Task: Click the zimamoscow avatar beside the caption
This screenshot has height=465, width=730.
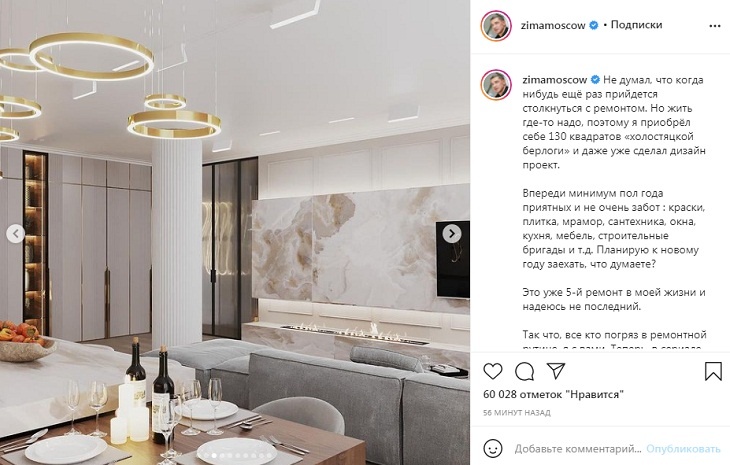Action: (496, 85)
